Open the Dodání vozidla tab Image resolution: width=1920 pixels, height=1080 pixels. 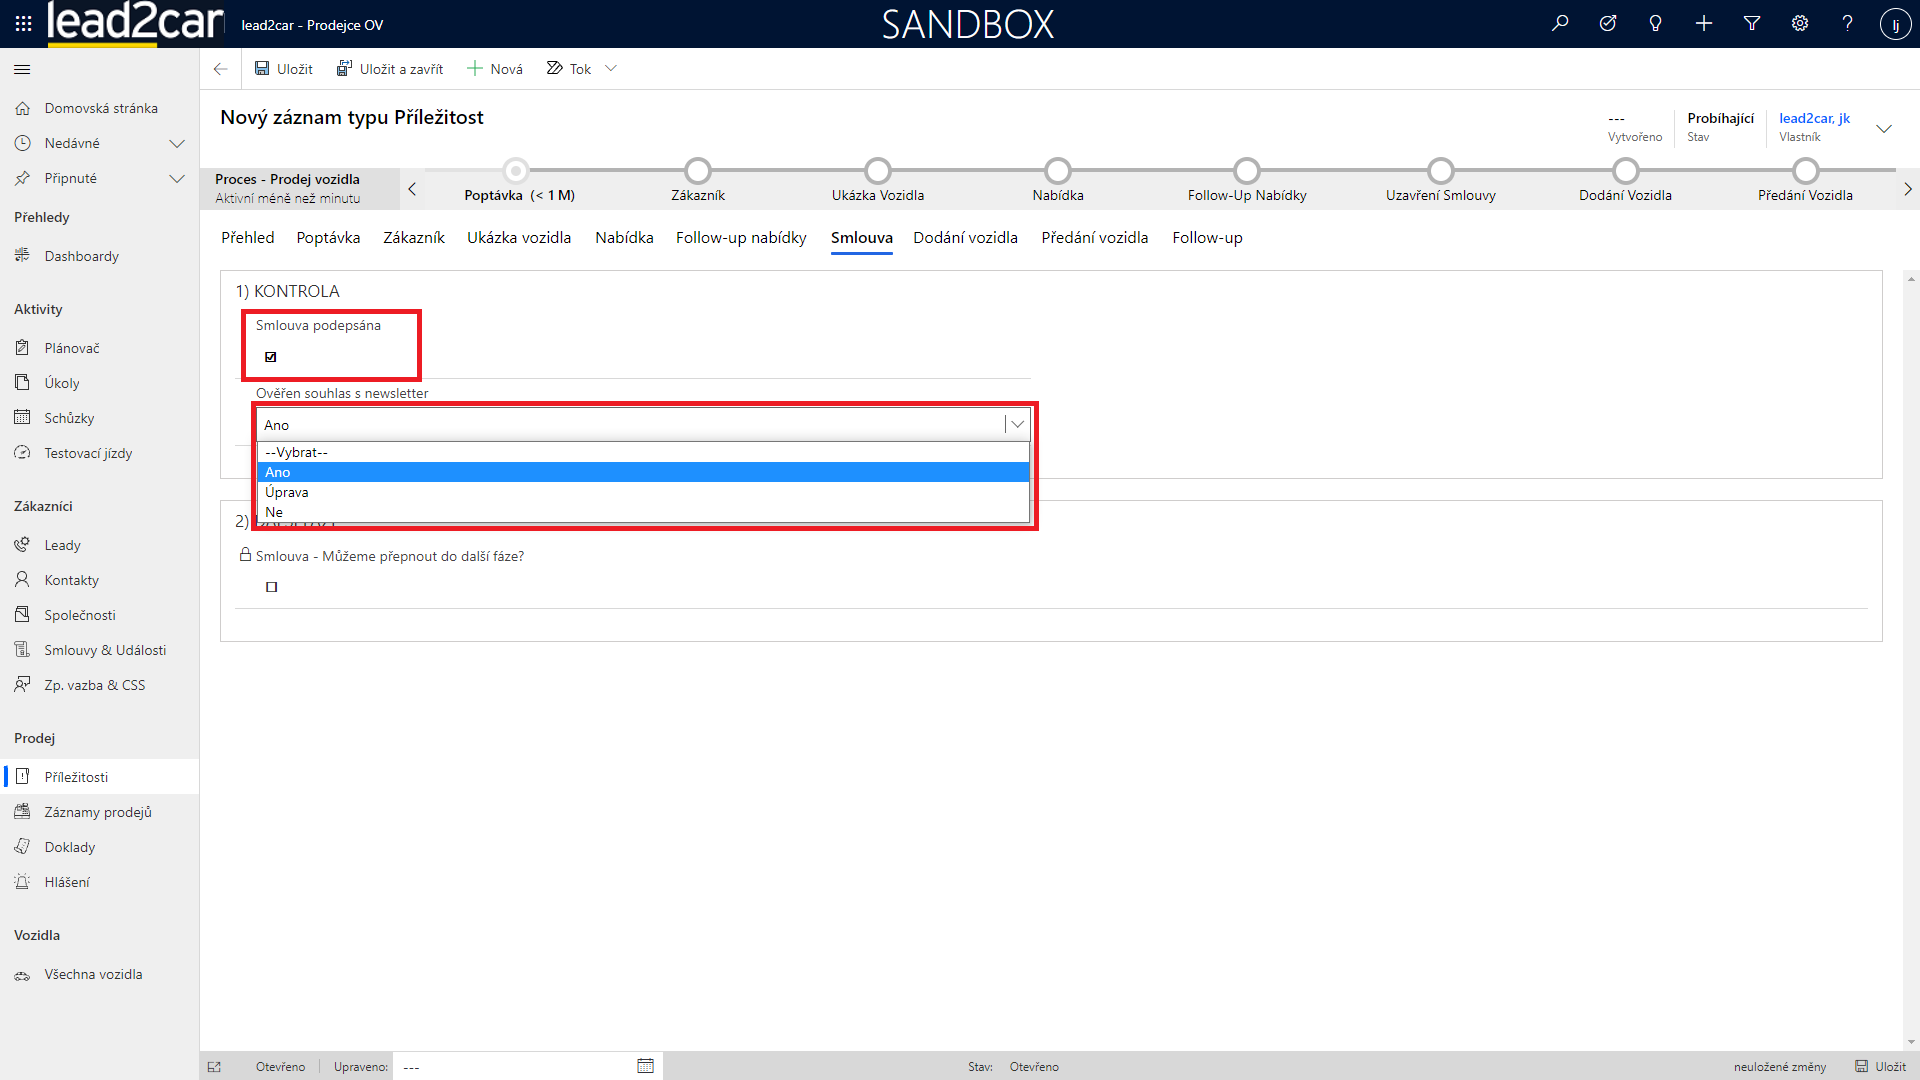(965, 238)
